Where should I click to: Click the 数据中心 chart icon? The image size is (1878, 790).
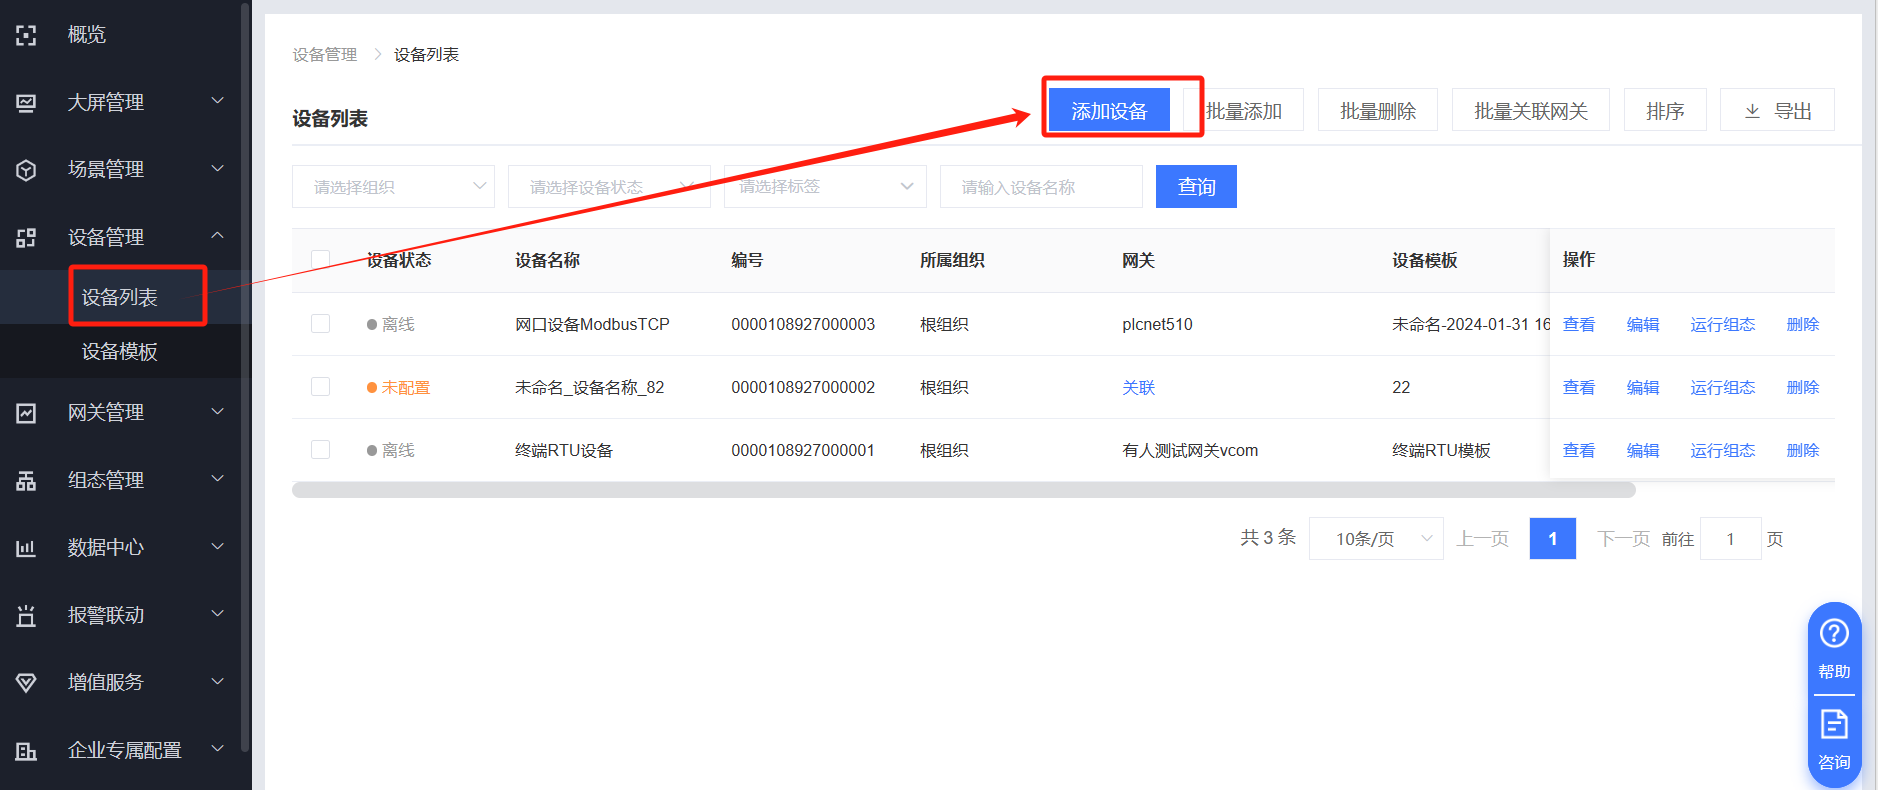pyautogui.click(x=26, y=548)
